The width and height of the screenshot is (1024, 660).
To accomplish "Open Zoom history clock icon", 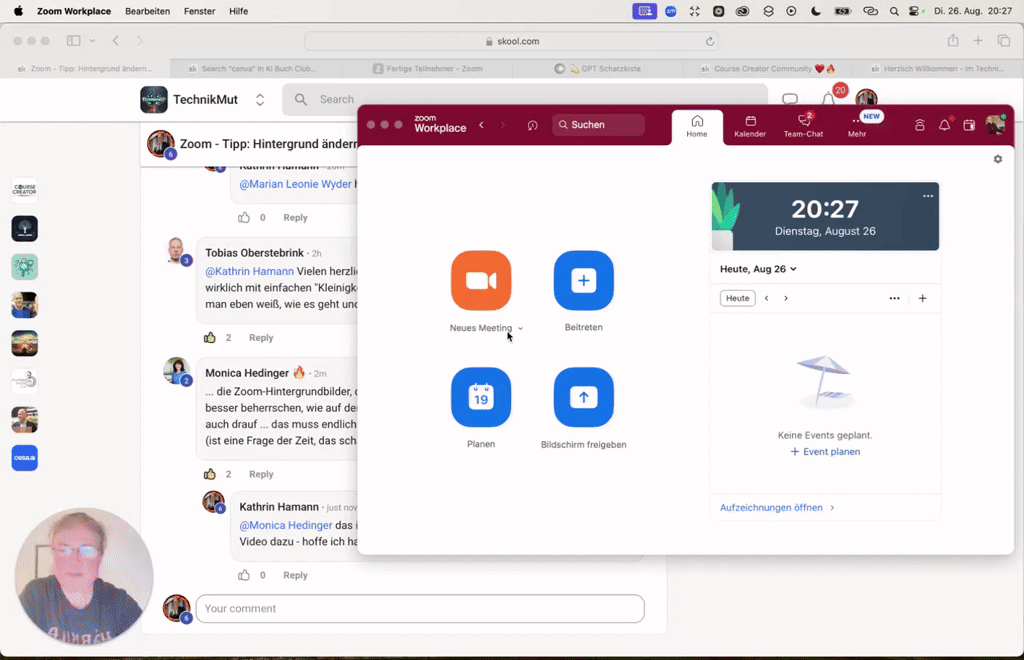I will [532, 125].
